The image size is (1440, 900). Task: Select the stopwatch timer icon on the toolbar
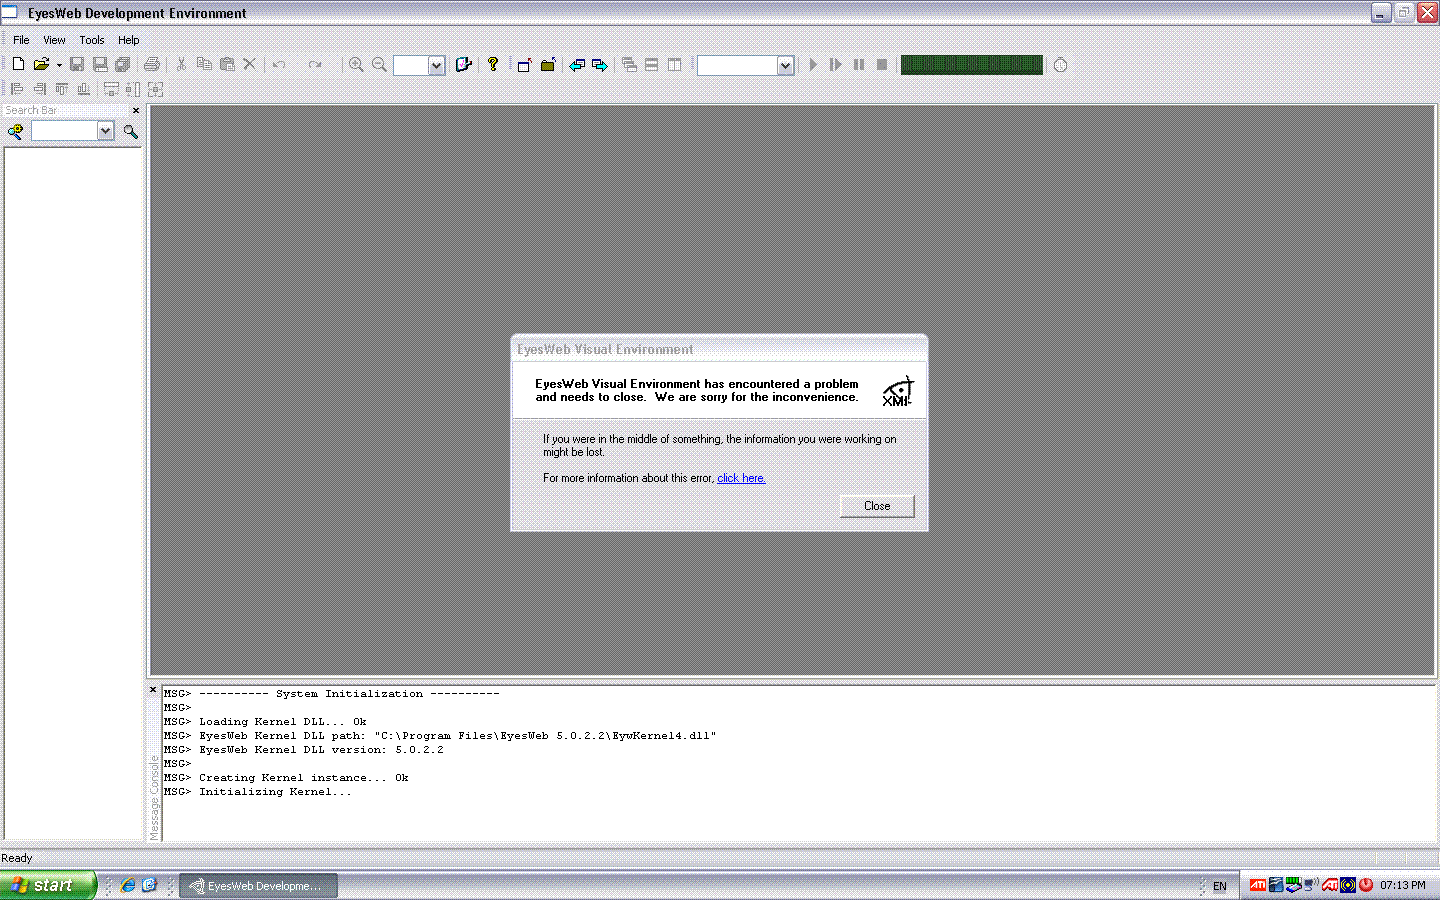1059,64
